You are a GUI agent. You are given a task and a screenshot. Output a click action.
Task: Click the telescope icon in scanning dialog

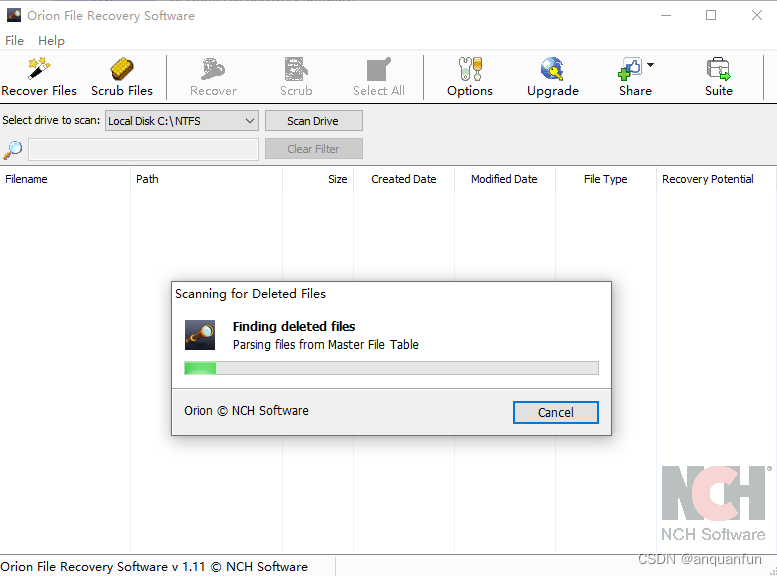point(200,335)
